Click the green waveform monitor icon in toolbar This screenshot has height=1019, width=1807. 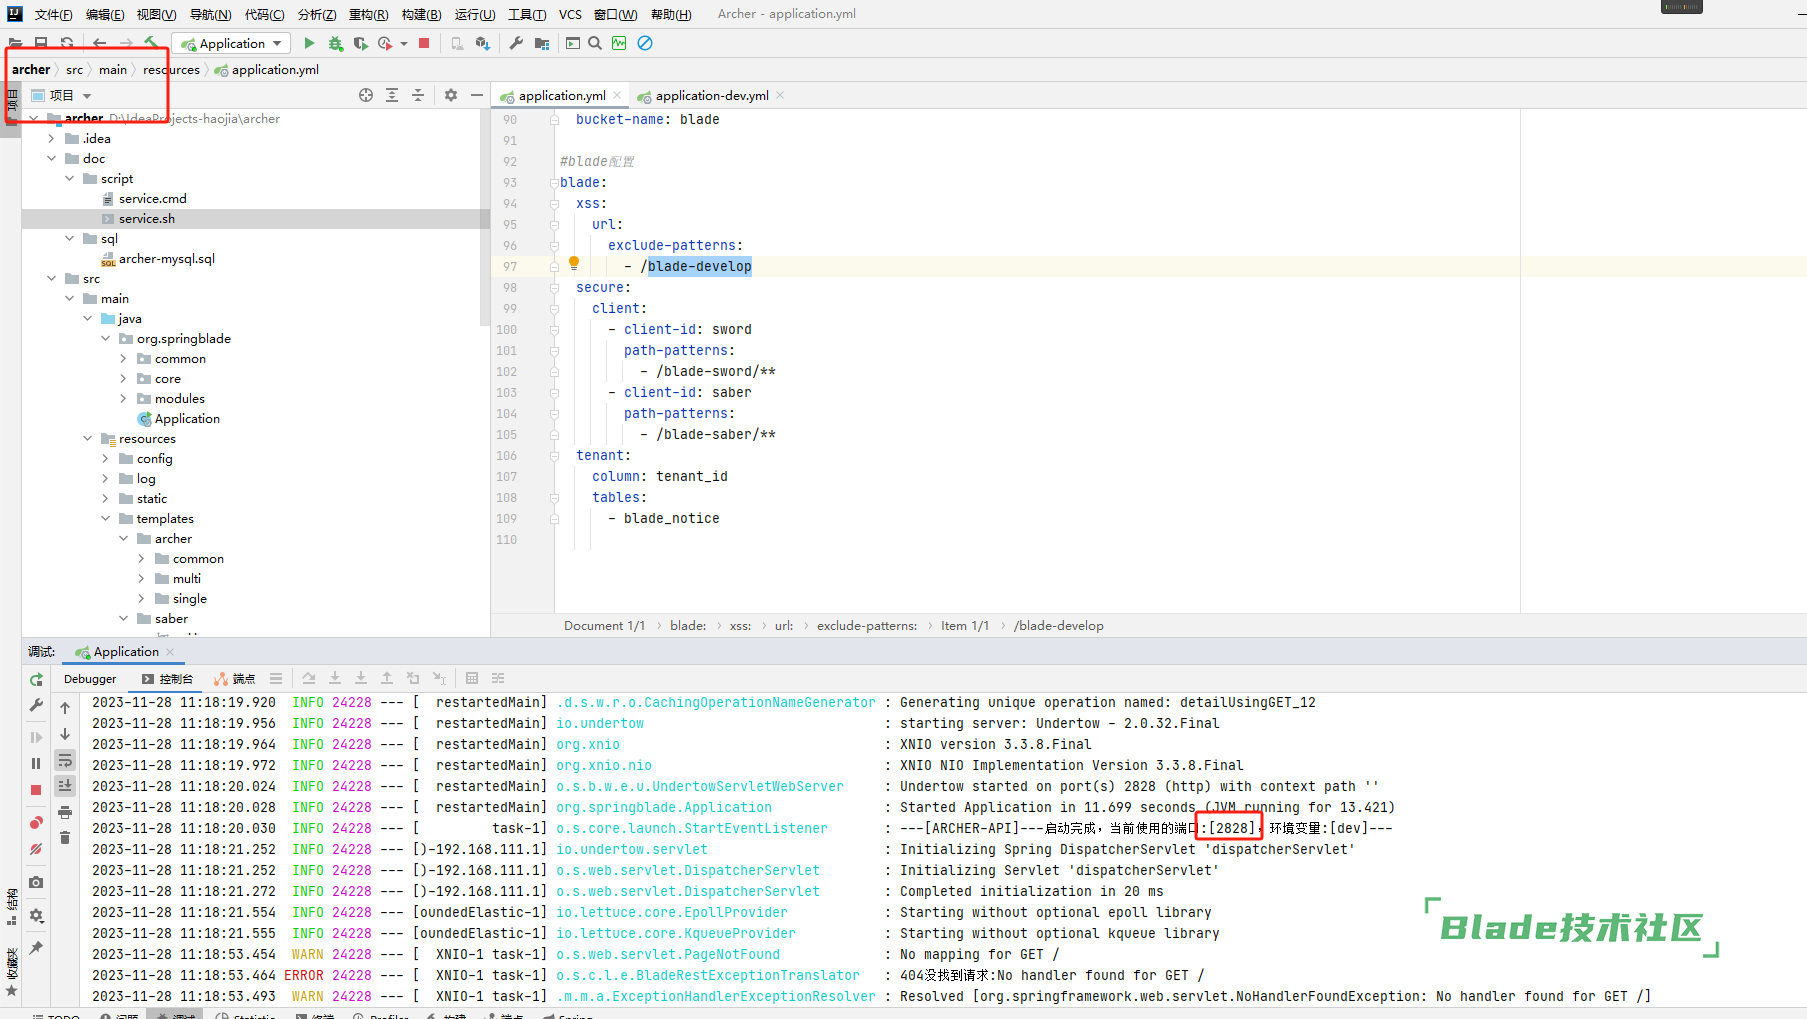click(x=620, y=43)
